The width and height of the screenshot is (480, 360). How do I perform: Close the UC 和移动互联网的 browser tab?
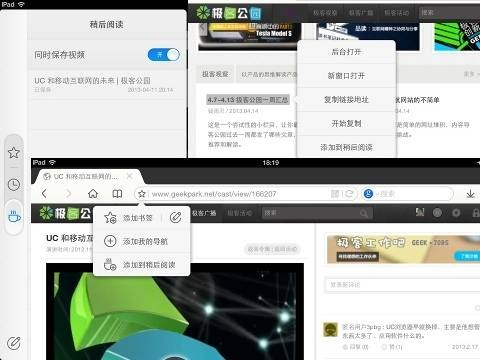(x=130, y=176)
